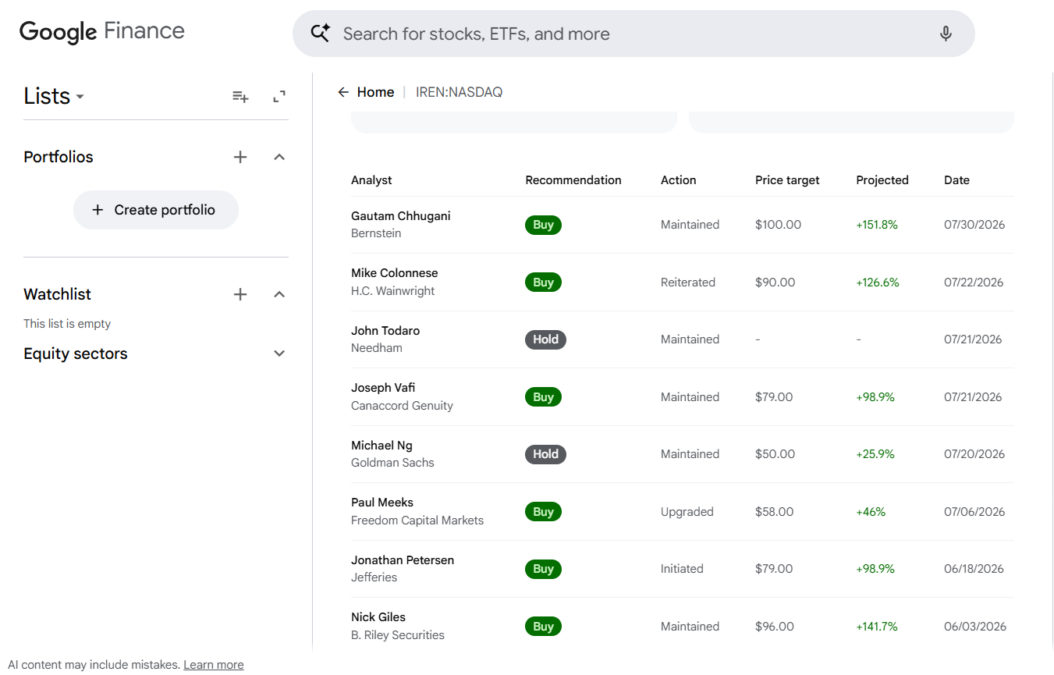Click Freedom Capital Markets firm name

pyautogui.click(x=417, y=520)
